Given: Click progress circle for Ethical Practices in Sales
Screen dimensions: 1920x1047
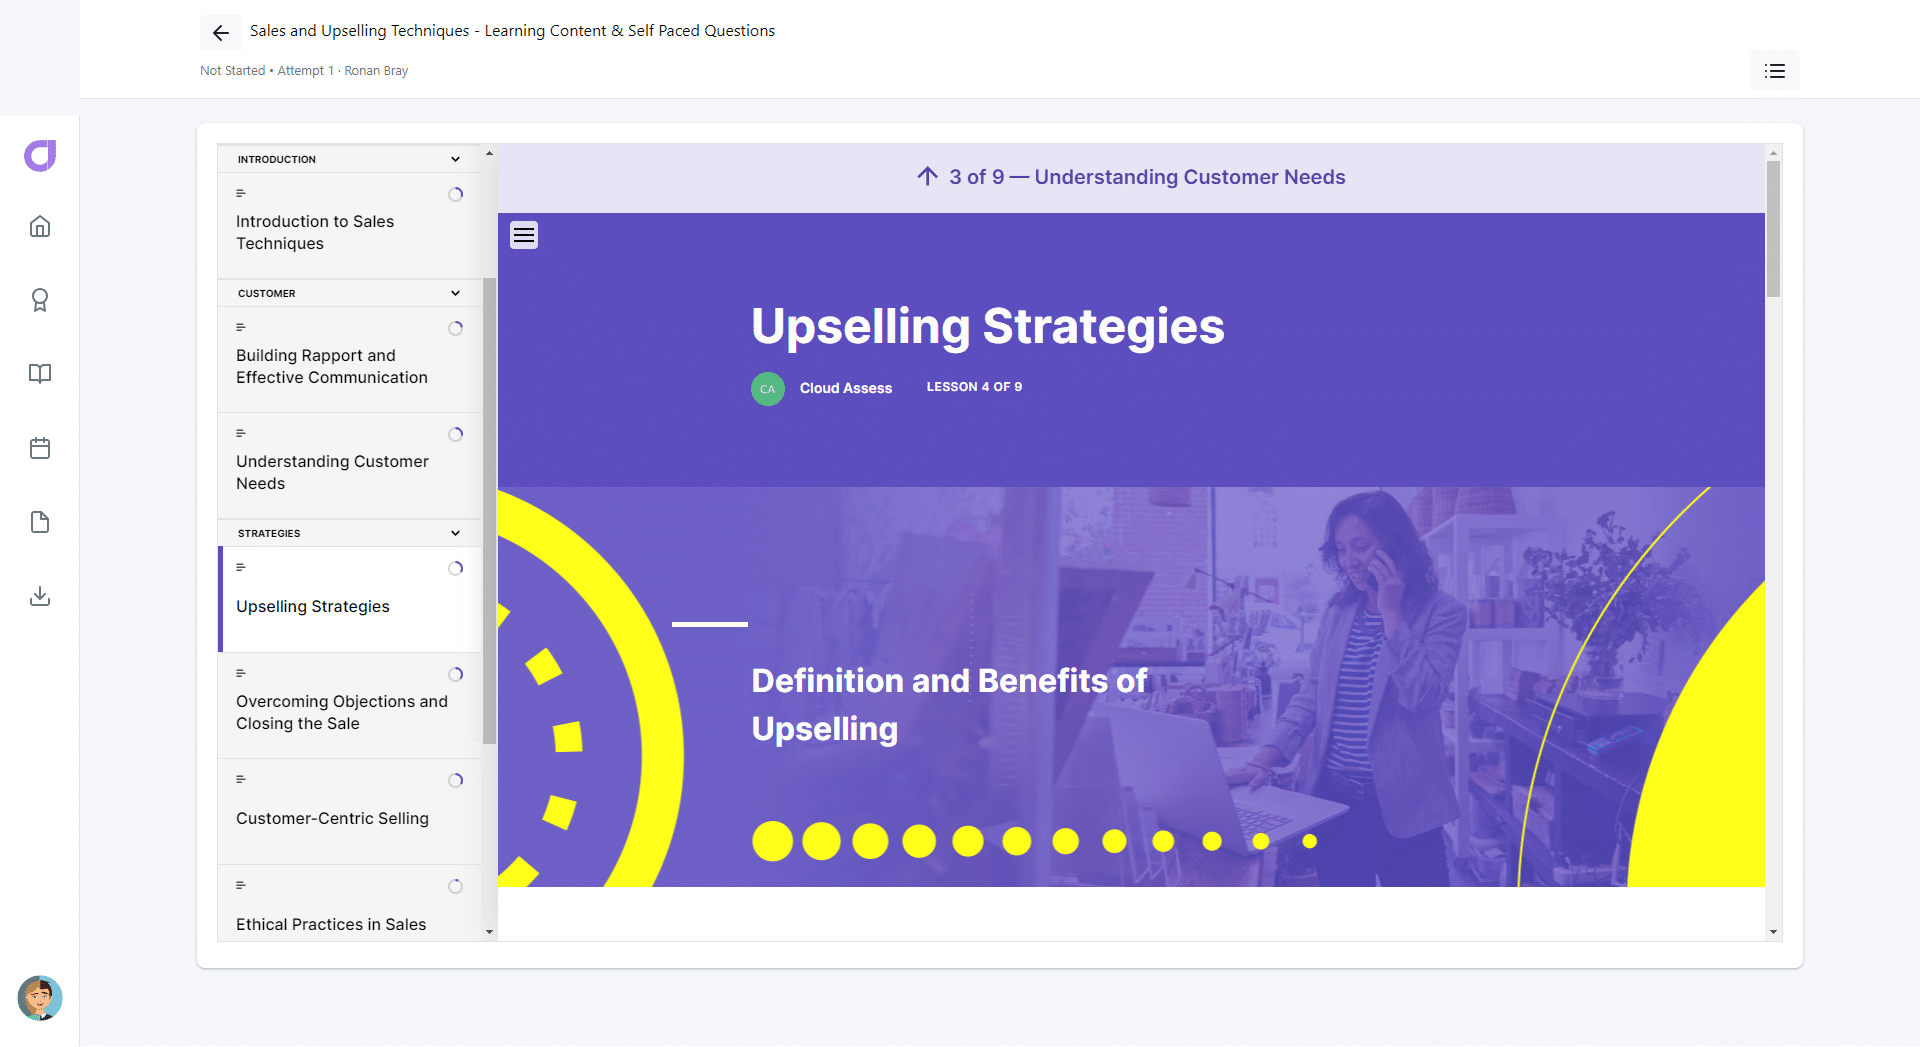Looking at the screenshot, I should pyautogui.click(x=456, y=886).
